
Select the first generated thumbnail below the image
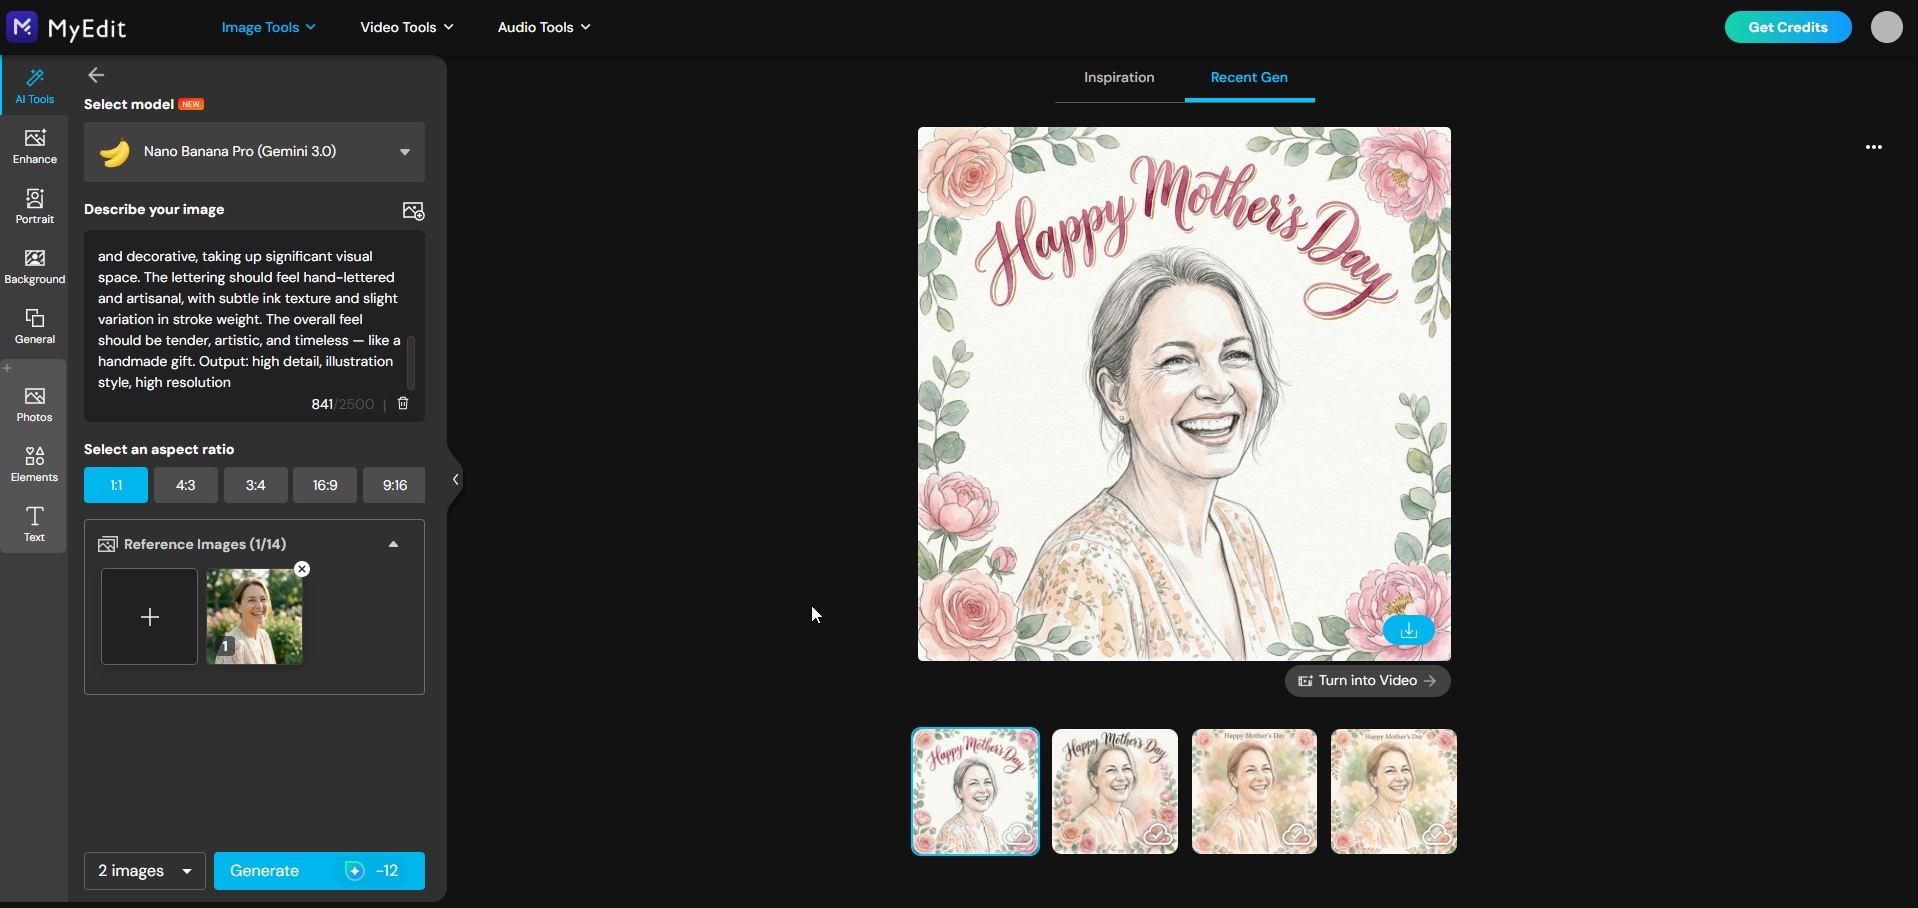974,791
